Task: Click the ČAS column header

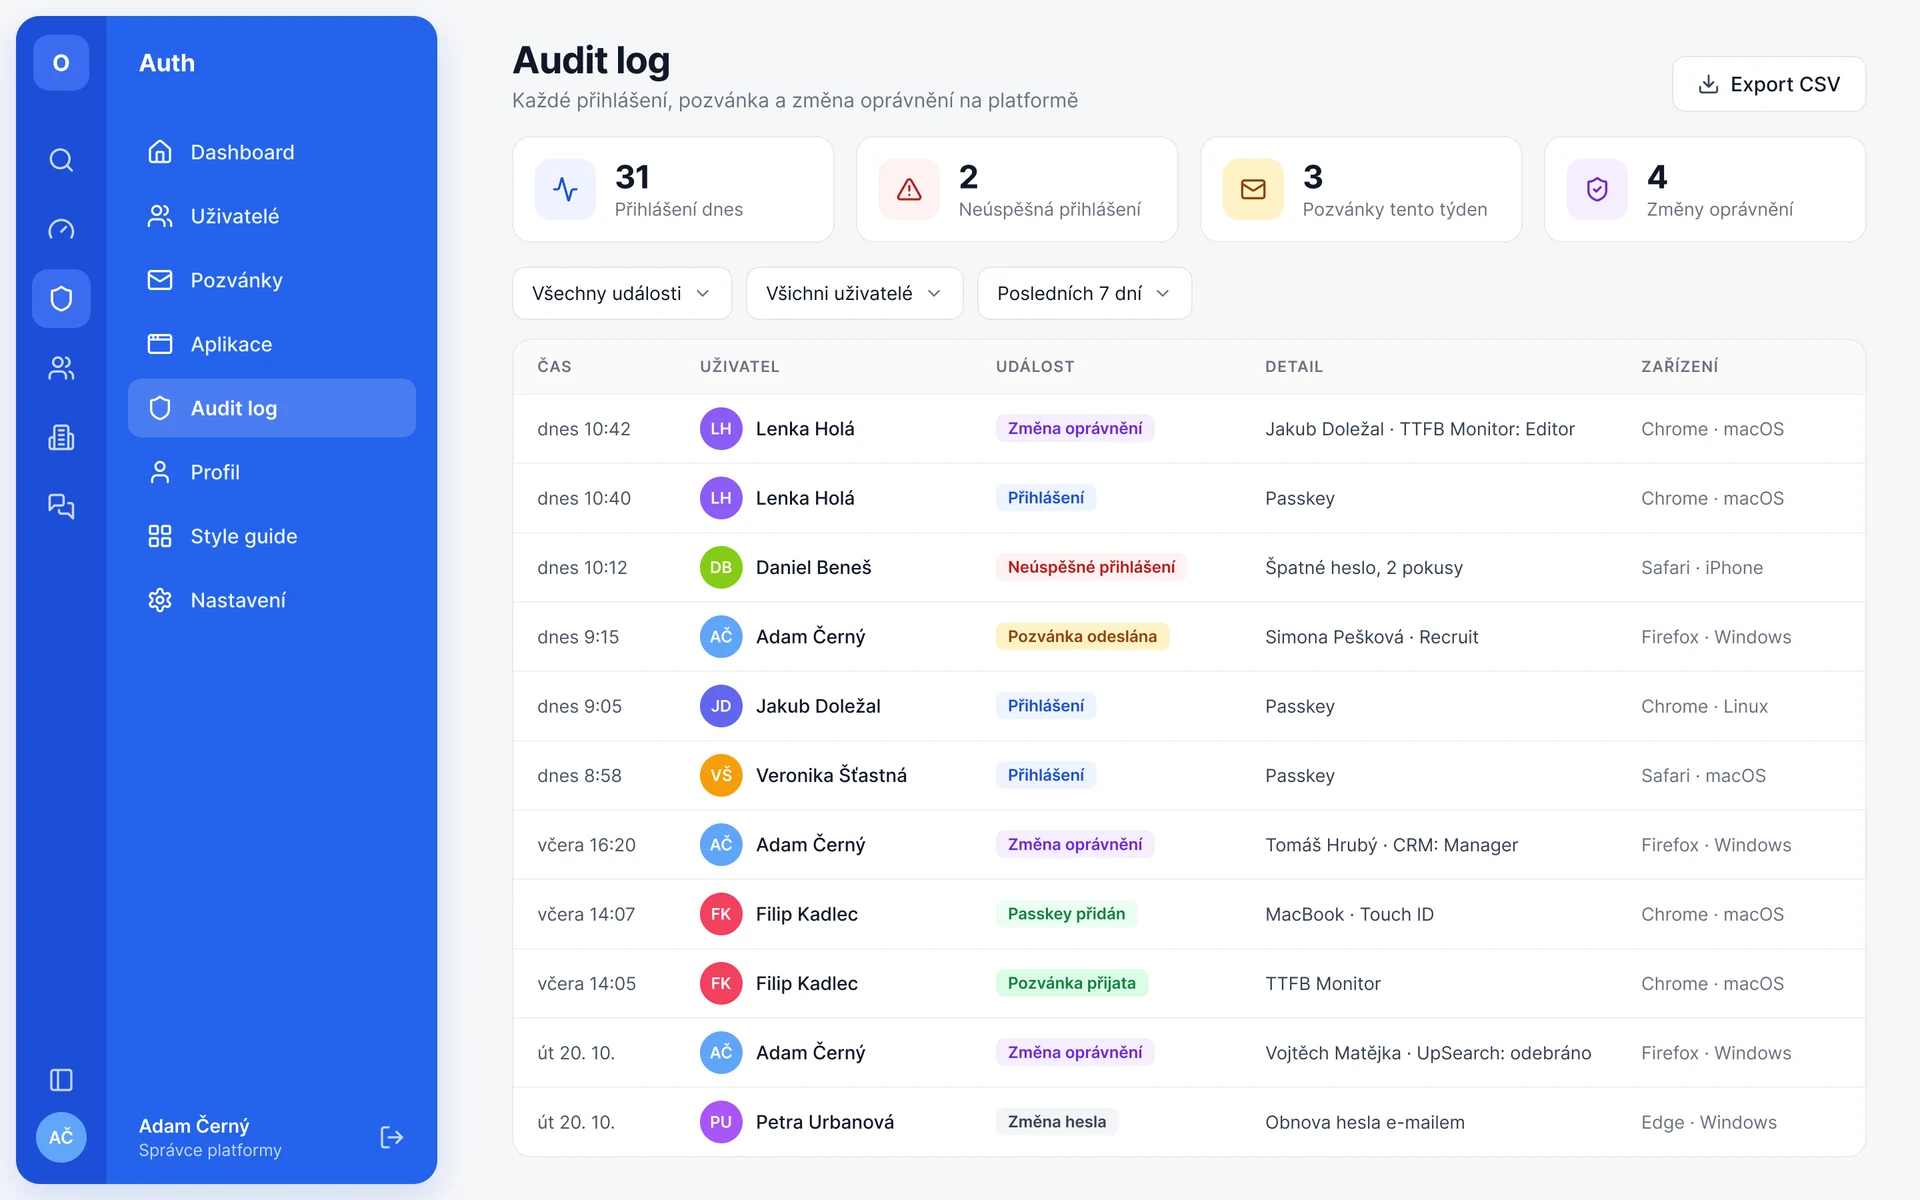Action: click(x=554, y=366)
